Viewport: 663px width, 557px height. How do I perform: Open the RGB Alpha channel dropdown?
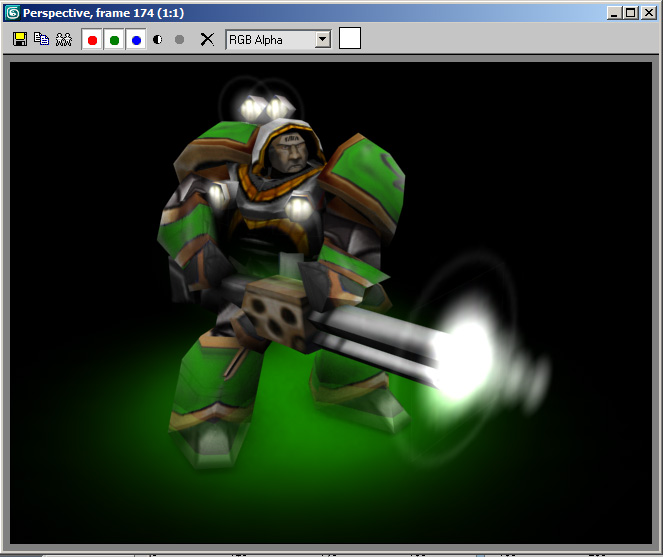pos(278,40)
